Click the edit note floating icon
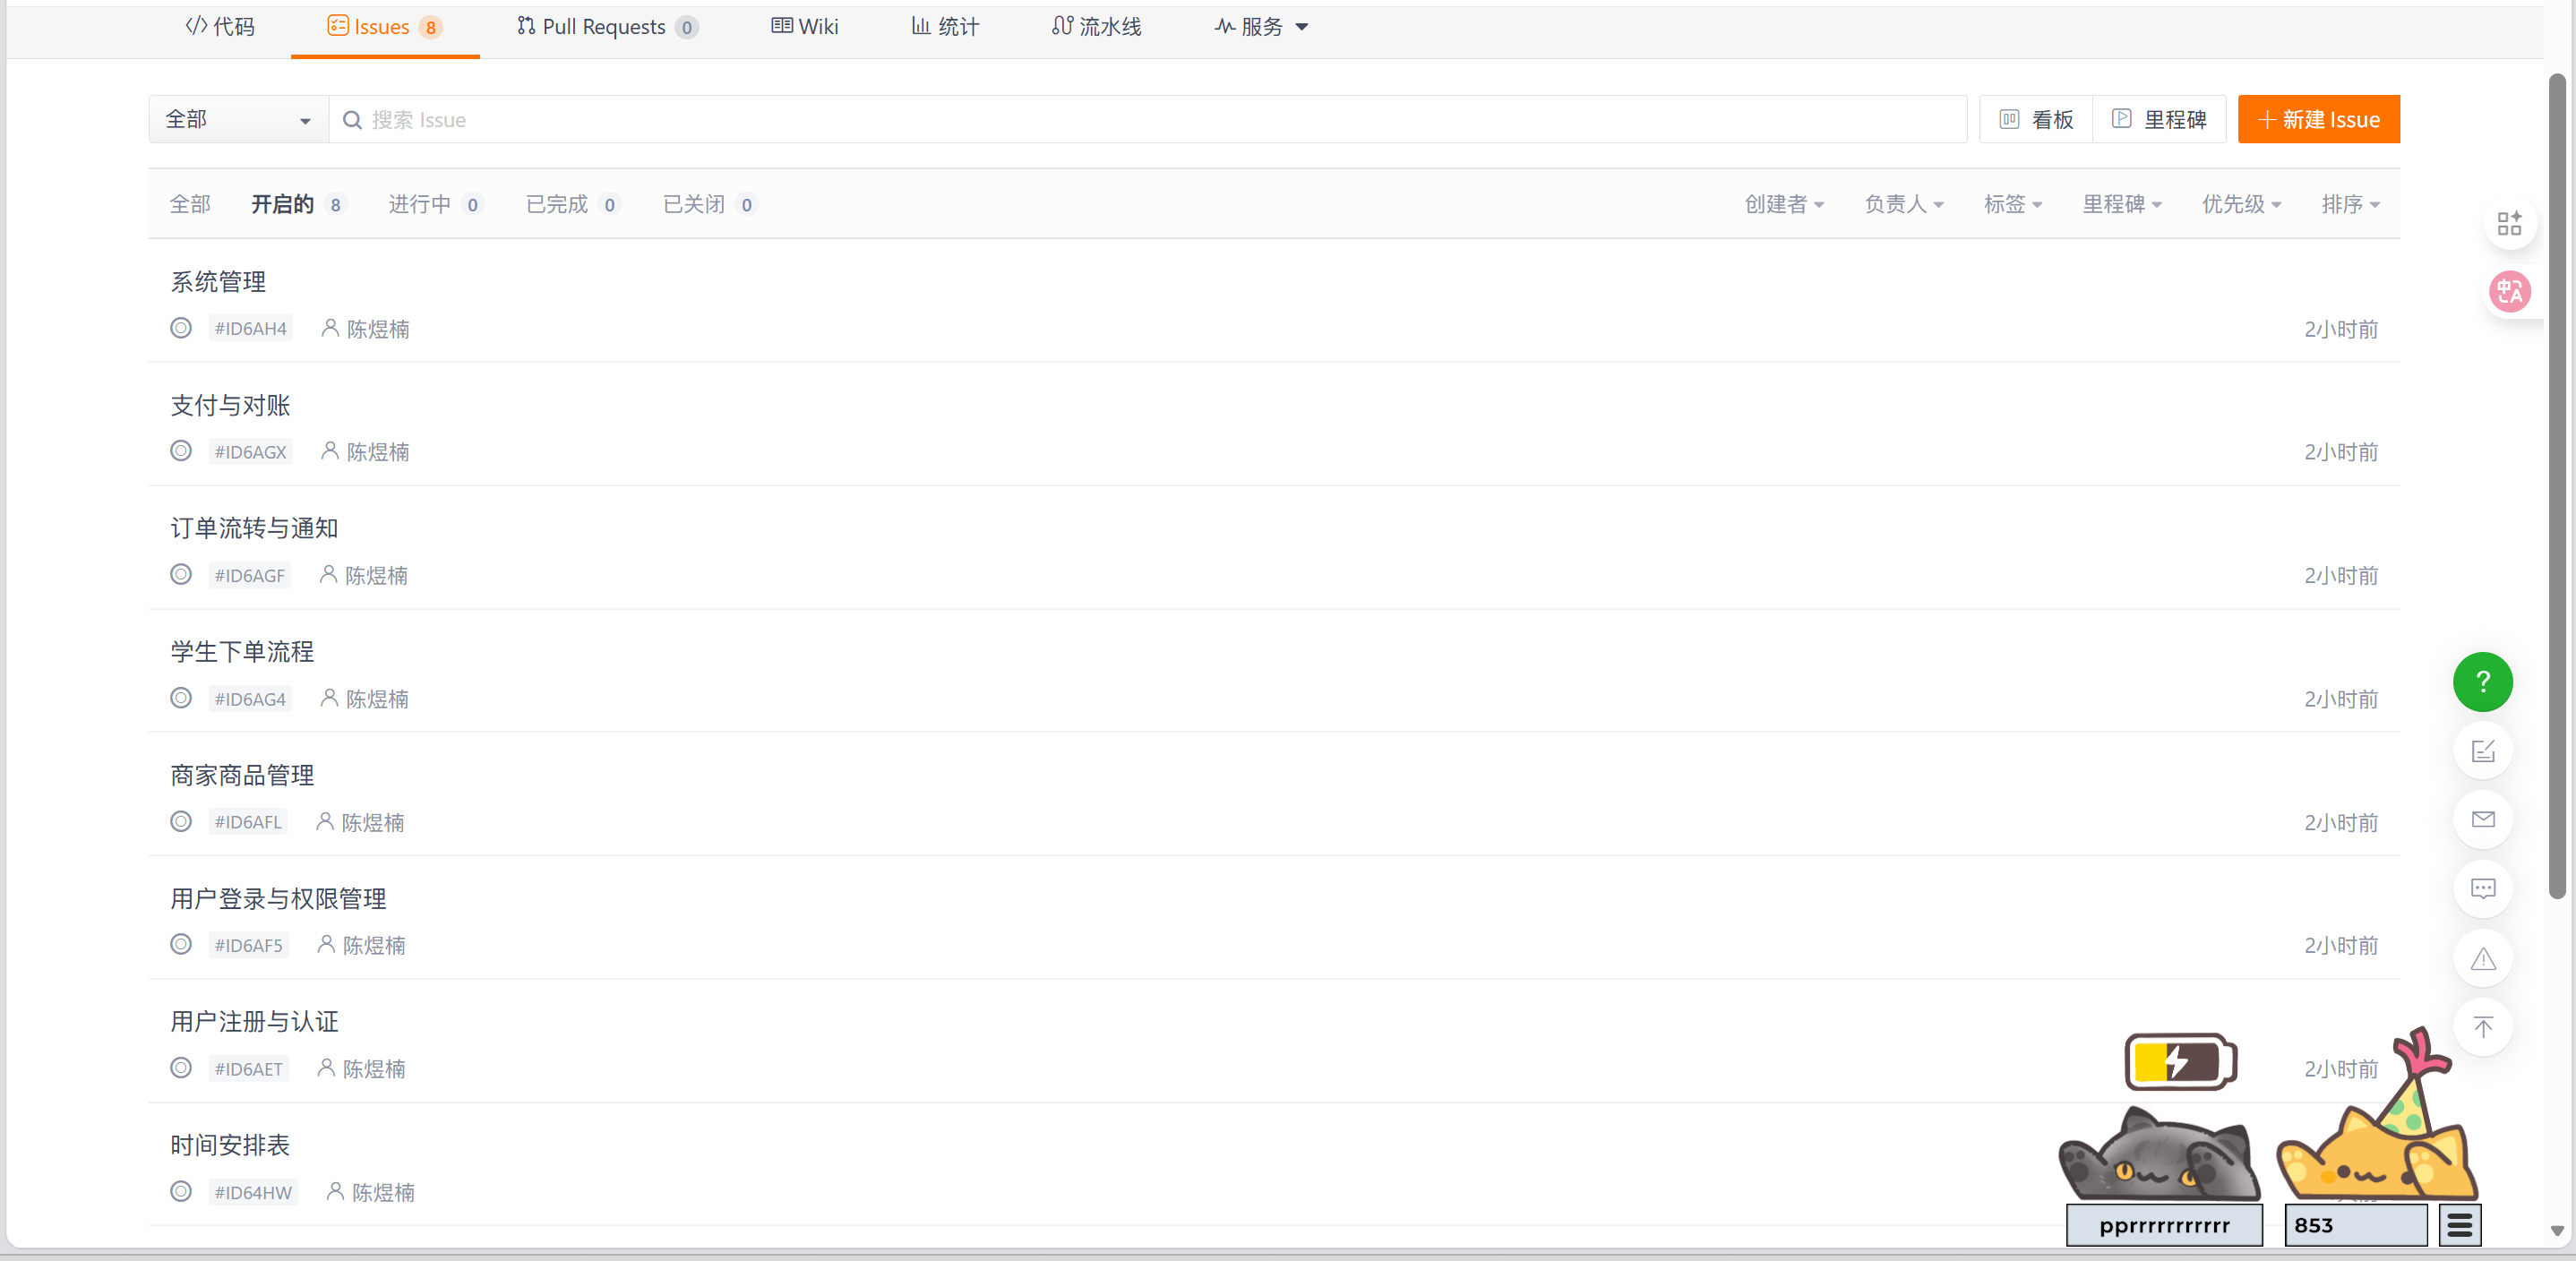Viewport: 2576px width, 1261px height. [x=2482, y=751]
